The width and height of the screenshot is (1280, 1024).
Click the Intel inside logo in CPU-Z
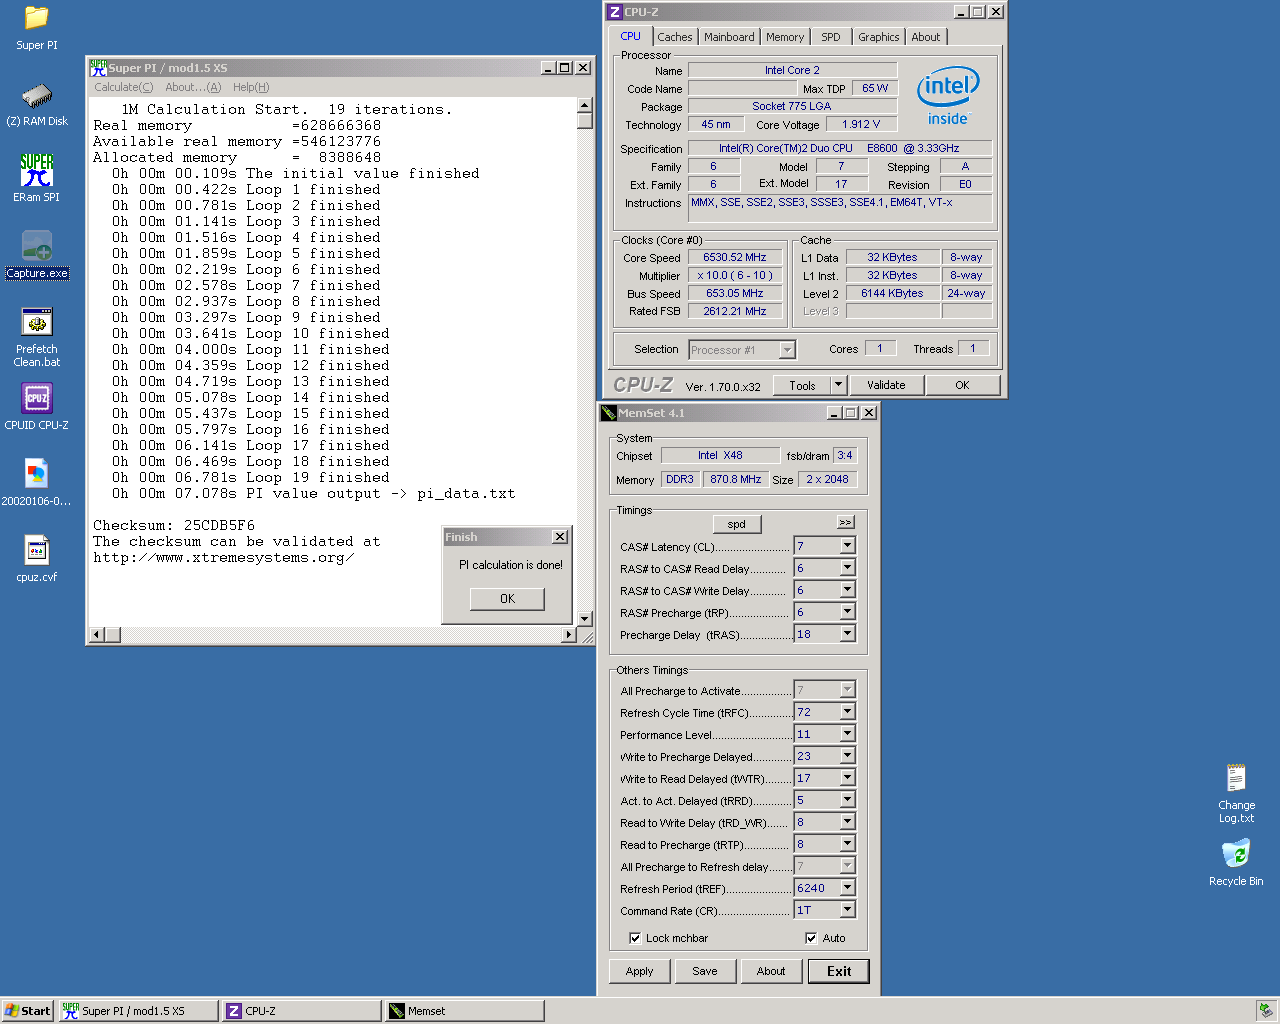click(948, 96)
